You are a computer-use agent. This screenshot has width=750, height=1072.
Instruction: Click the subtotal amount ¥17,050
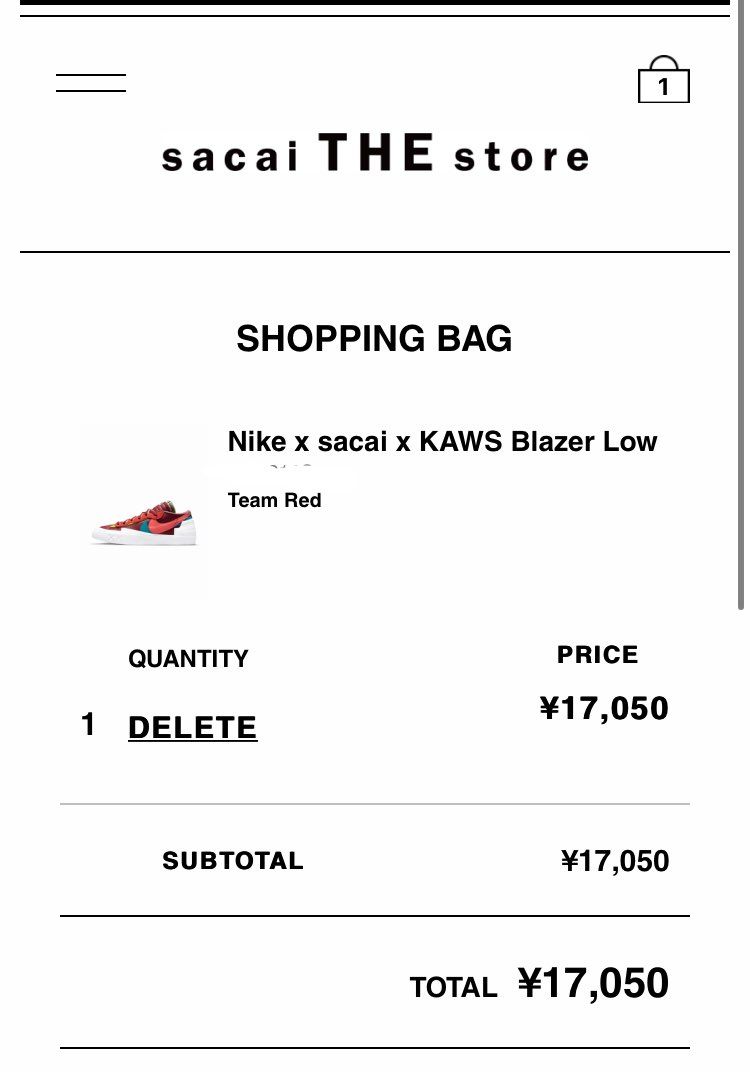tap(615, 861)
